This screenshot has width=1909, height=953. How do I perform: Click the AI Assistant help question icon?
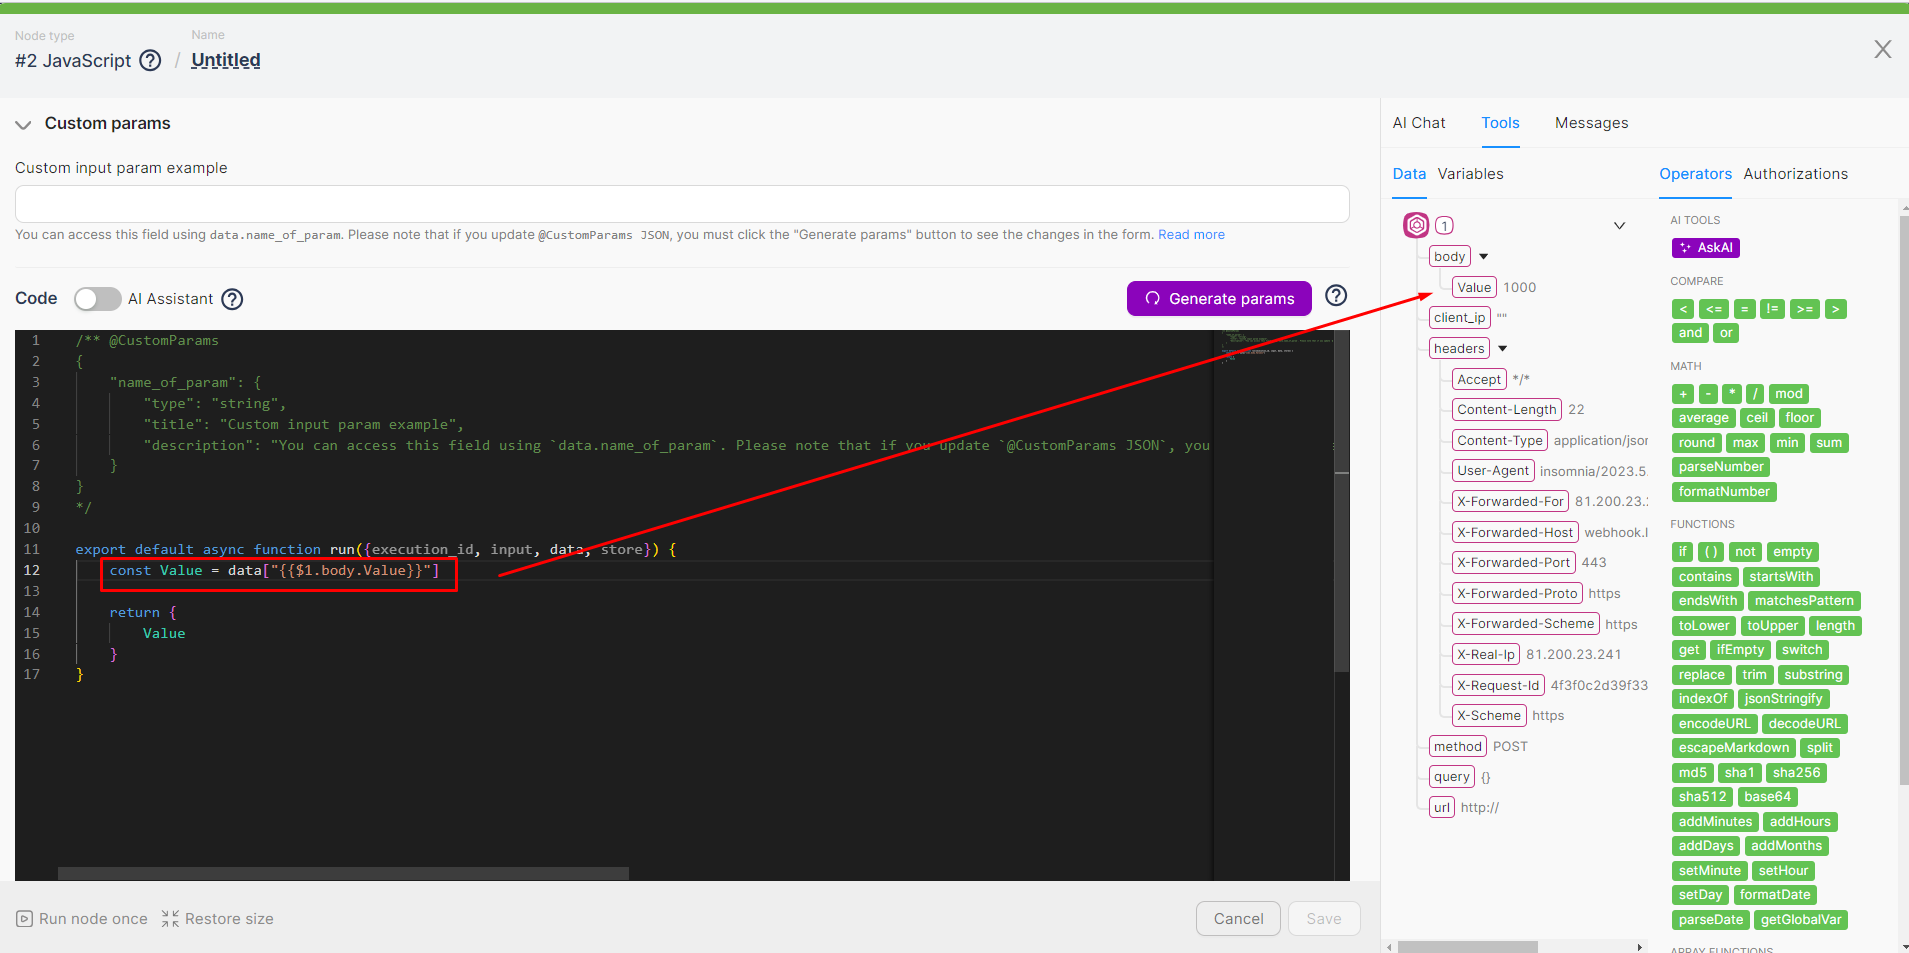tap(232, 299)
